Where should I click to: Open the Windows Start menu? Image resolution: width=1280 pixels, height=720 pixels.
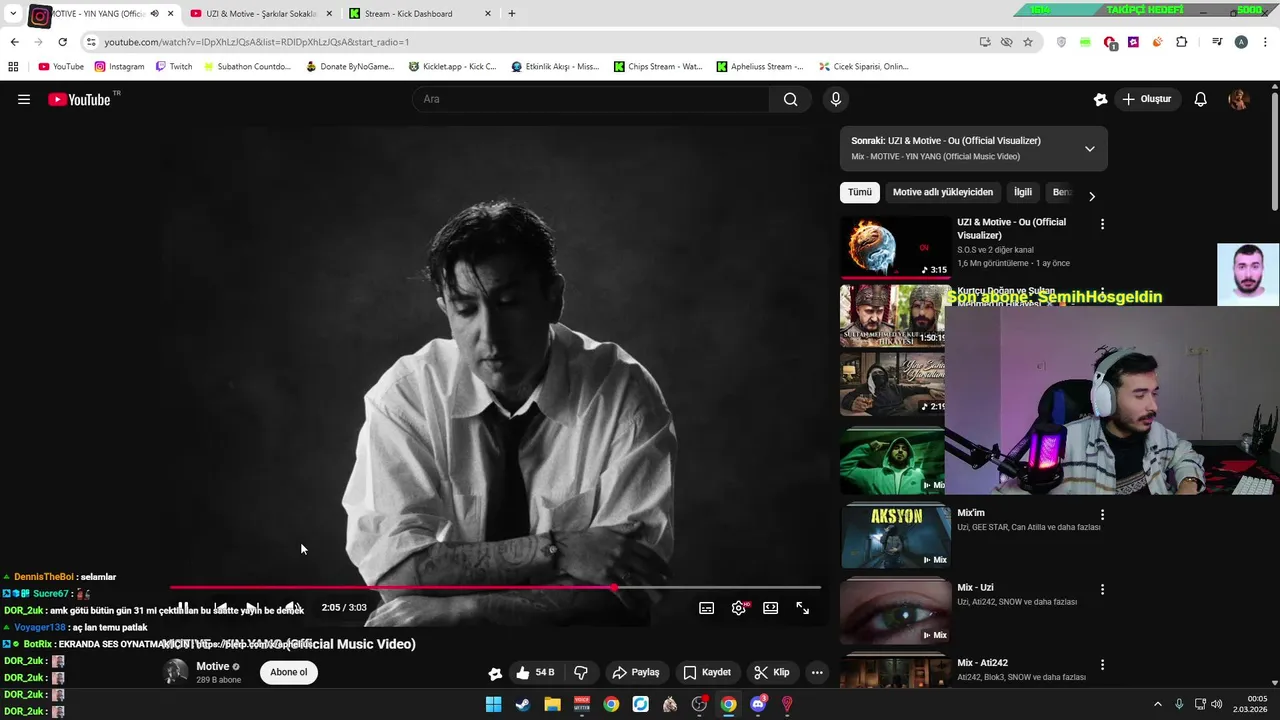click(493, 704)
